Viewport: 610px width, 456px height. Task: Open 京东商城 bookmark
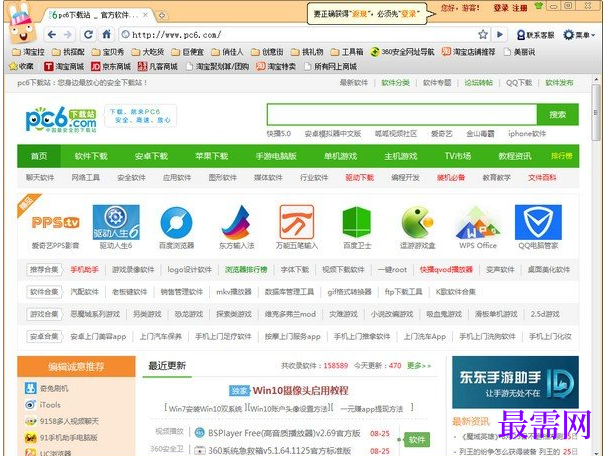[111, 67]
